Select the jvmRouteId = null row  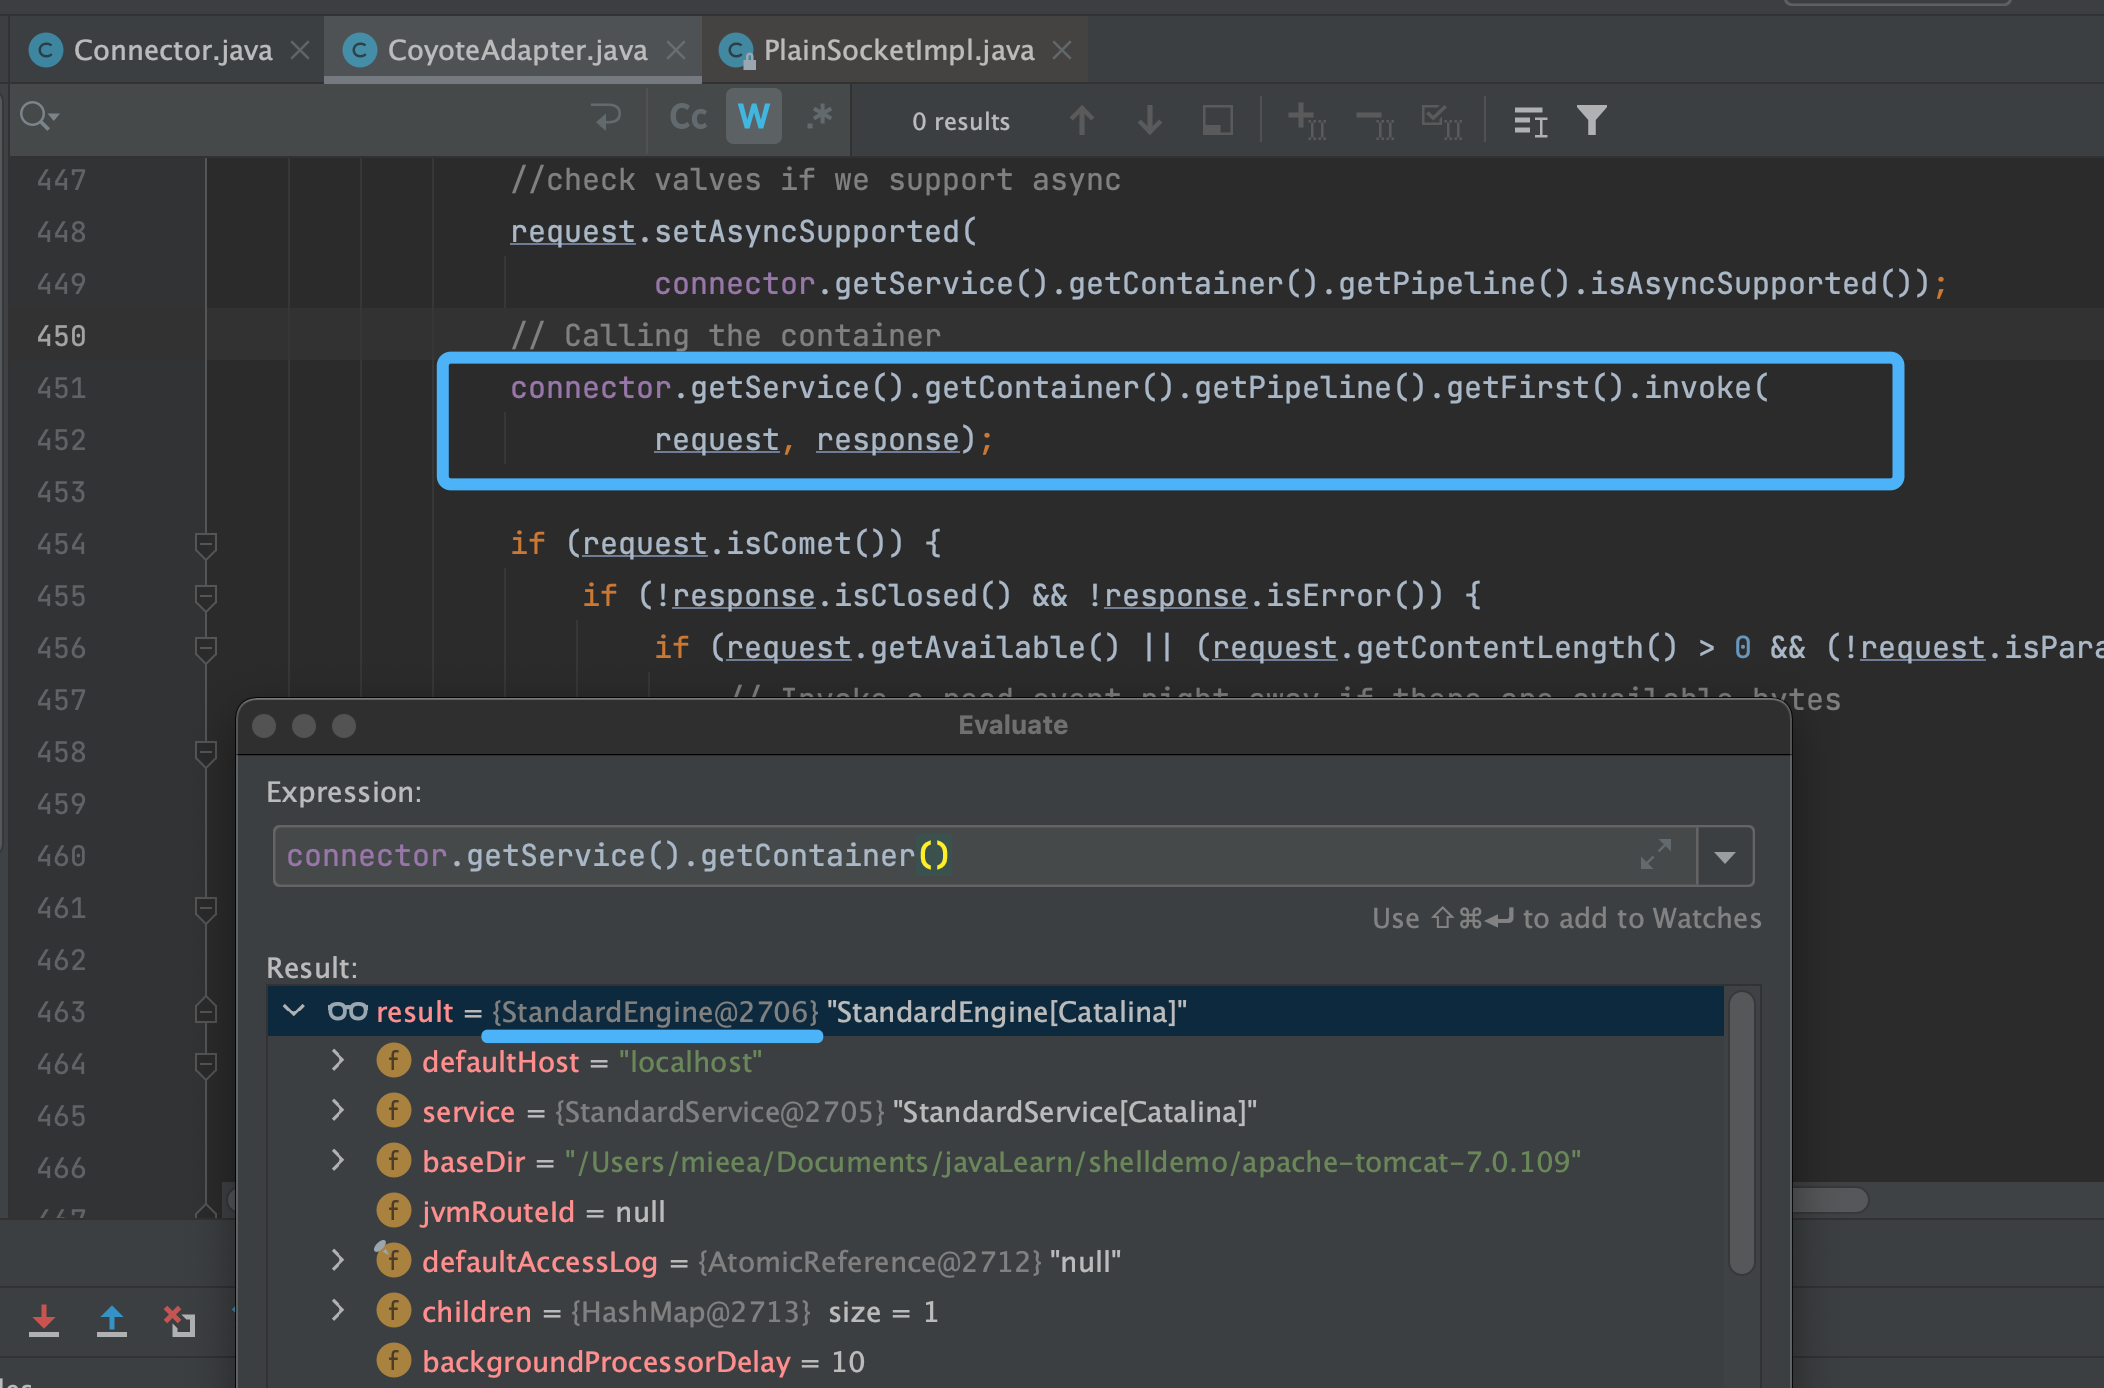point(996,1211)
